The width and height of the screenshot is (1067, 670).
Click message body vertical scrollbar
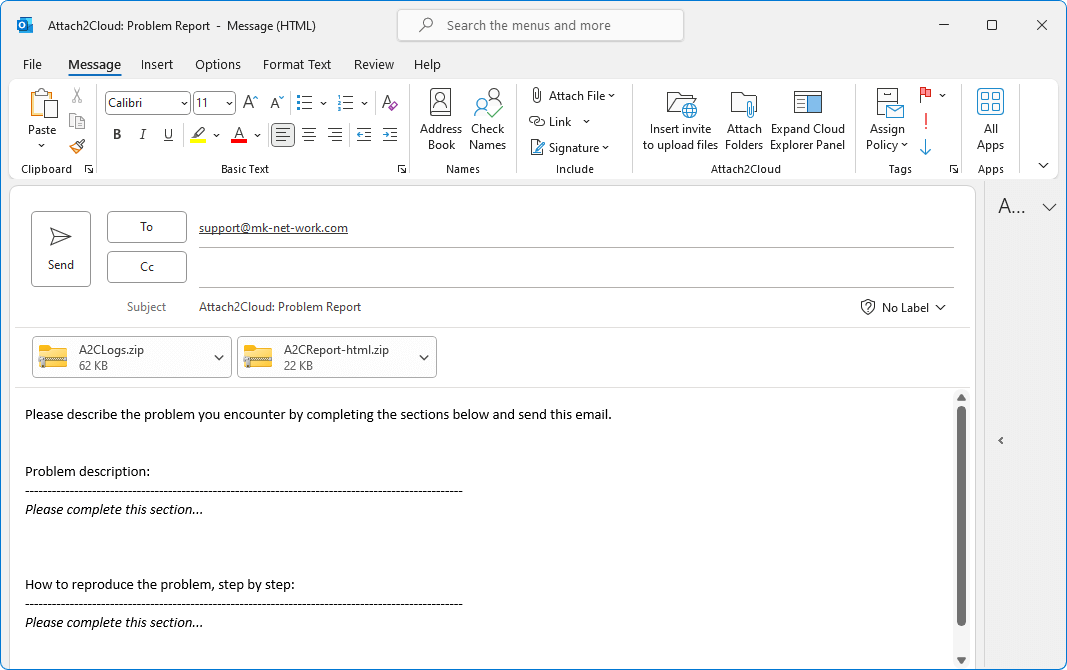pos(961,516)
